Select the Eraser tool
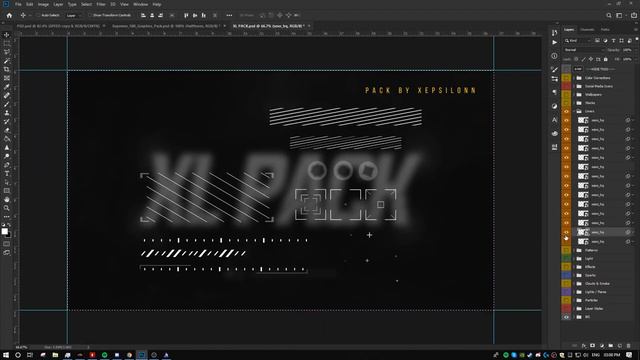Image resolution: width=640 pixels, height=360 pixels. (x=7, y=130)
